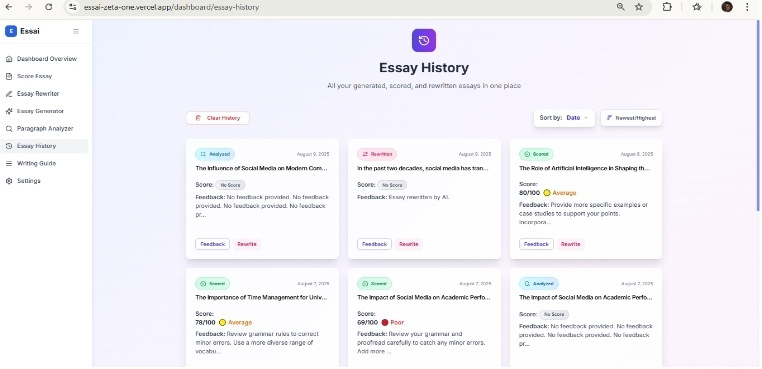Image resolution: width=762 pixels, height=369 pixels.
Task: Reload the page with the refresh icon
Action: coord(49,7)
